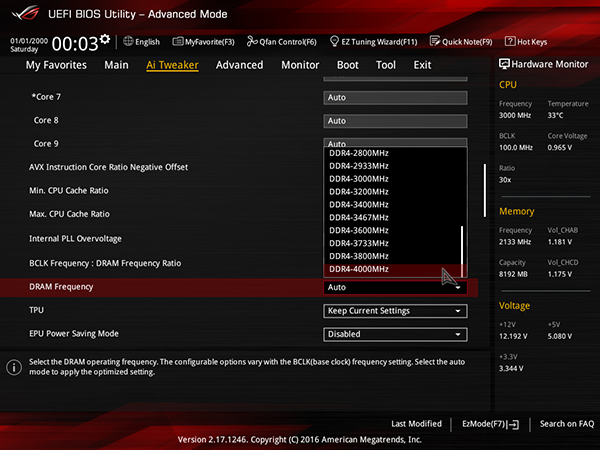The width and height of the screenshot is (600, 450).
Task: Show the Hot Keys list
Action: (532, 42)
